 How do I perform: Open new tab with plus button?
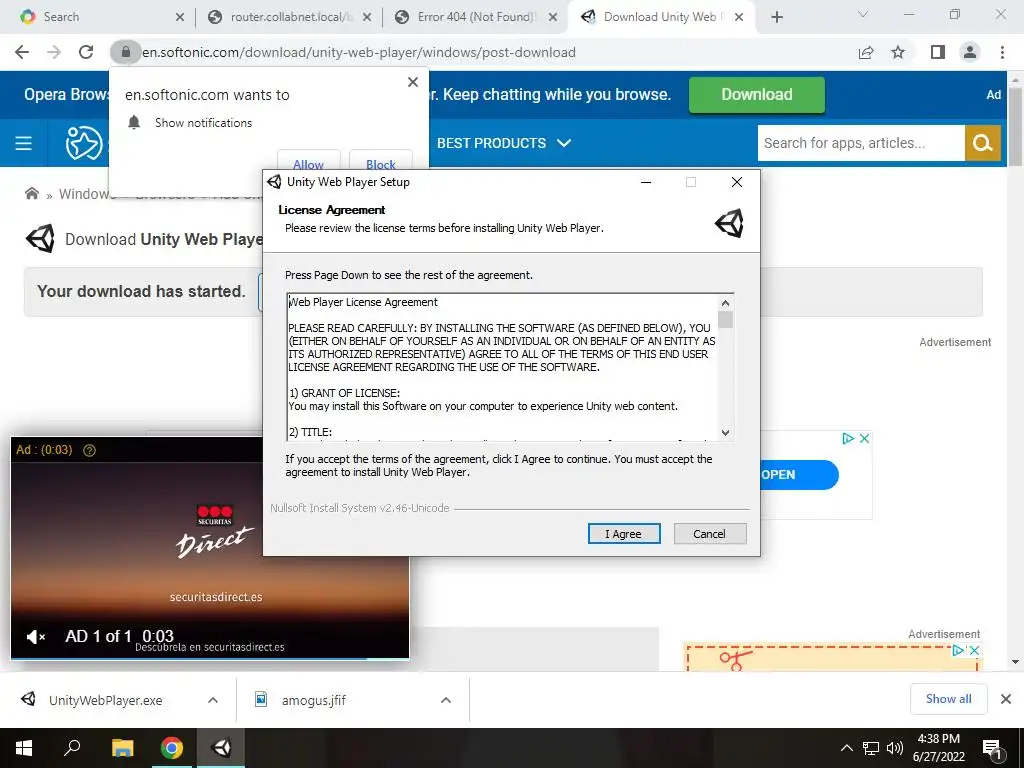point(776,17)
